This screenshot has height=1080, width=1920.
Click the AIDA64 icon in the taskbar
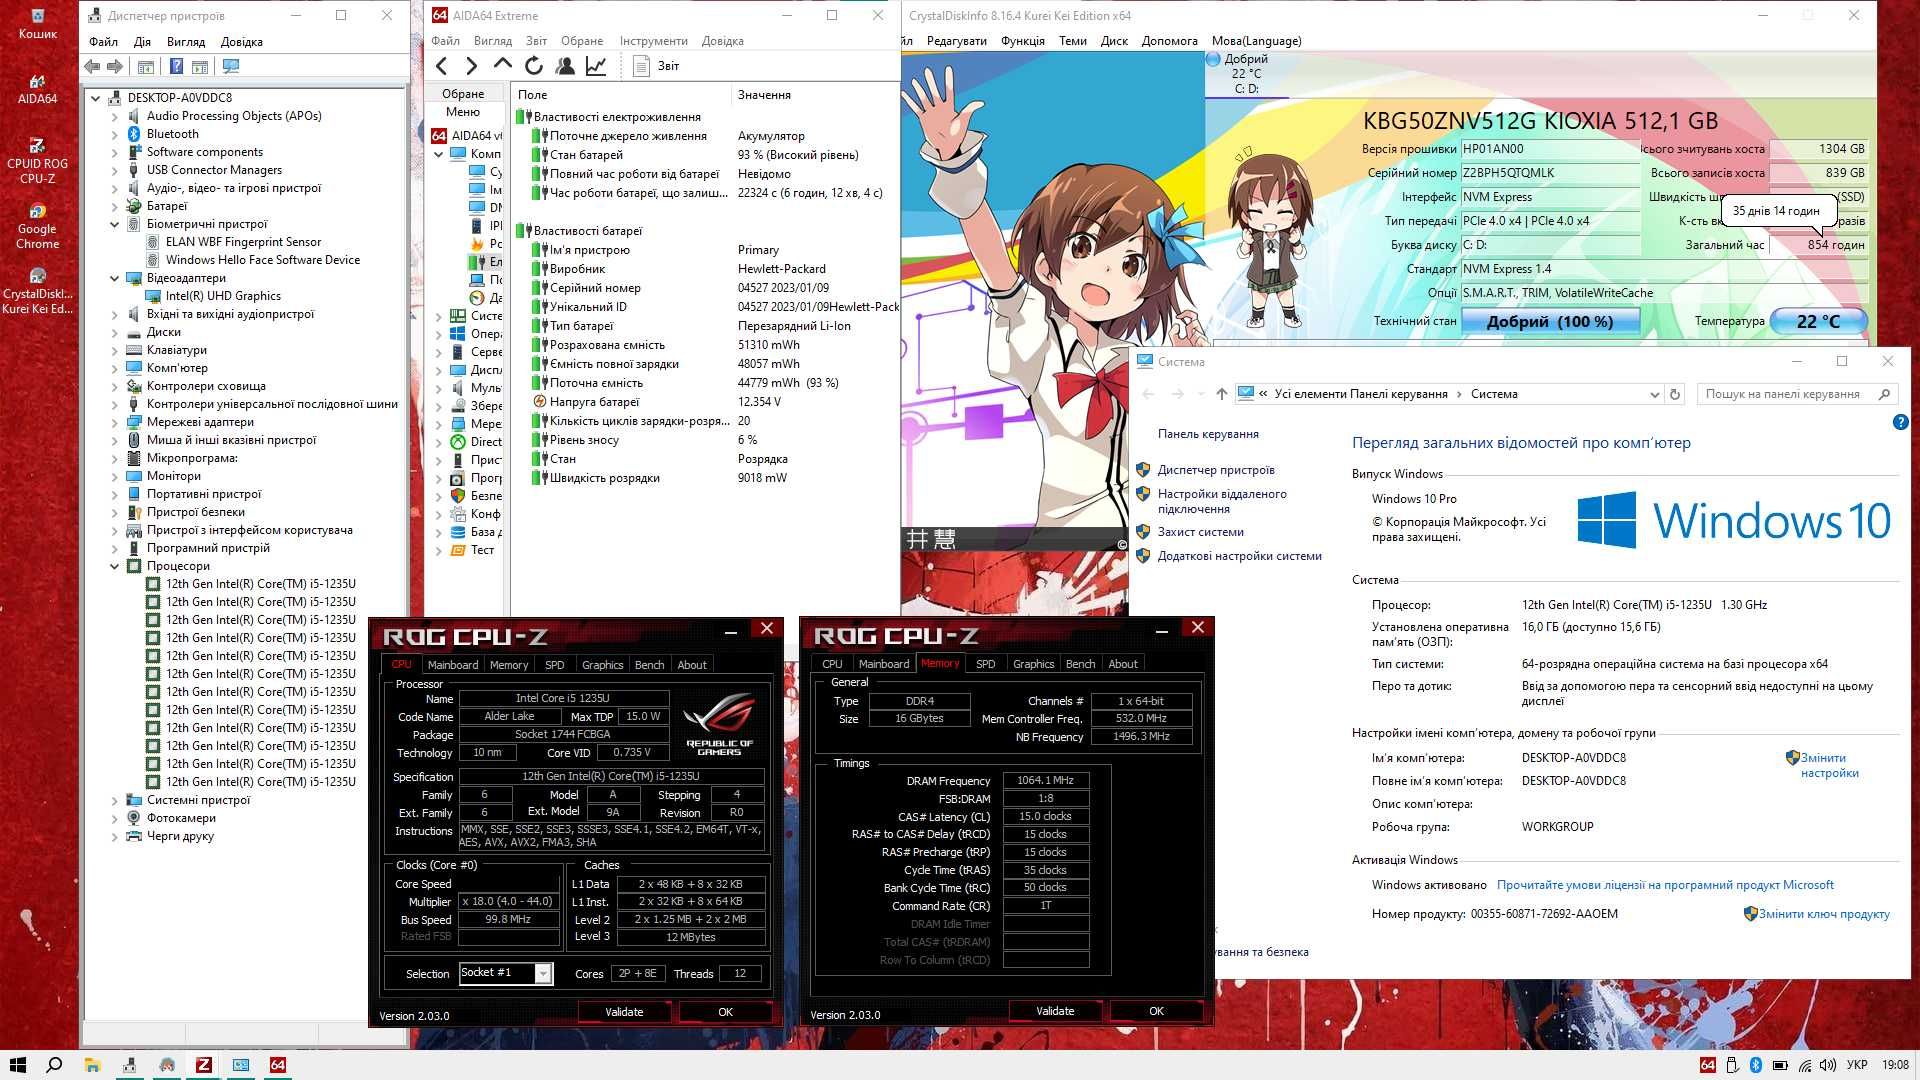click(278, 1065)
